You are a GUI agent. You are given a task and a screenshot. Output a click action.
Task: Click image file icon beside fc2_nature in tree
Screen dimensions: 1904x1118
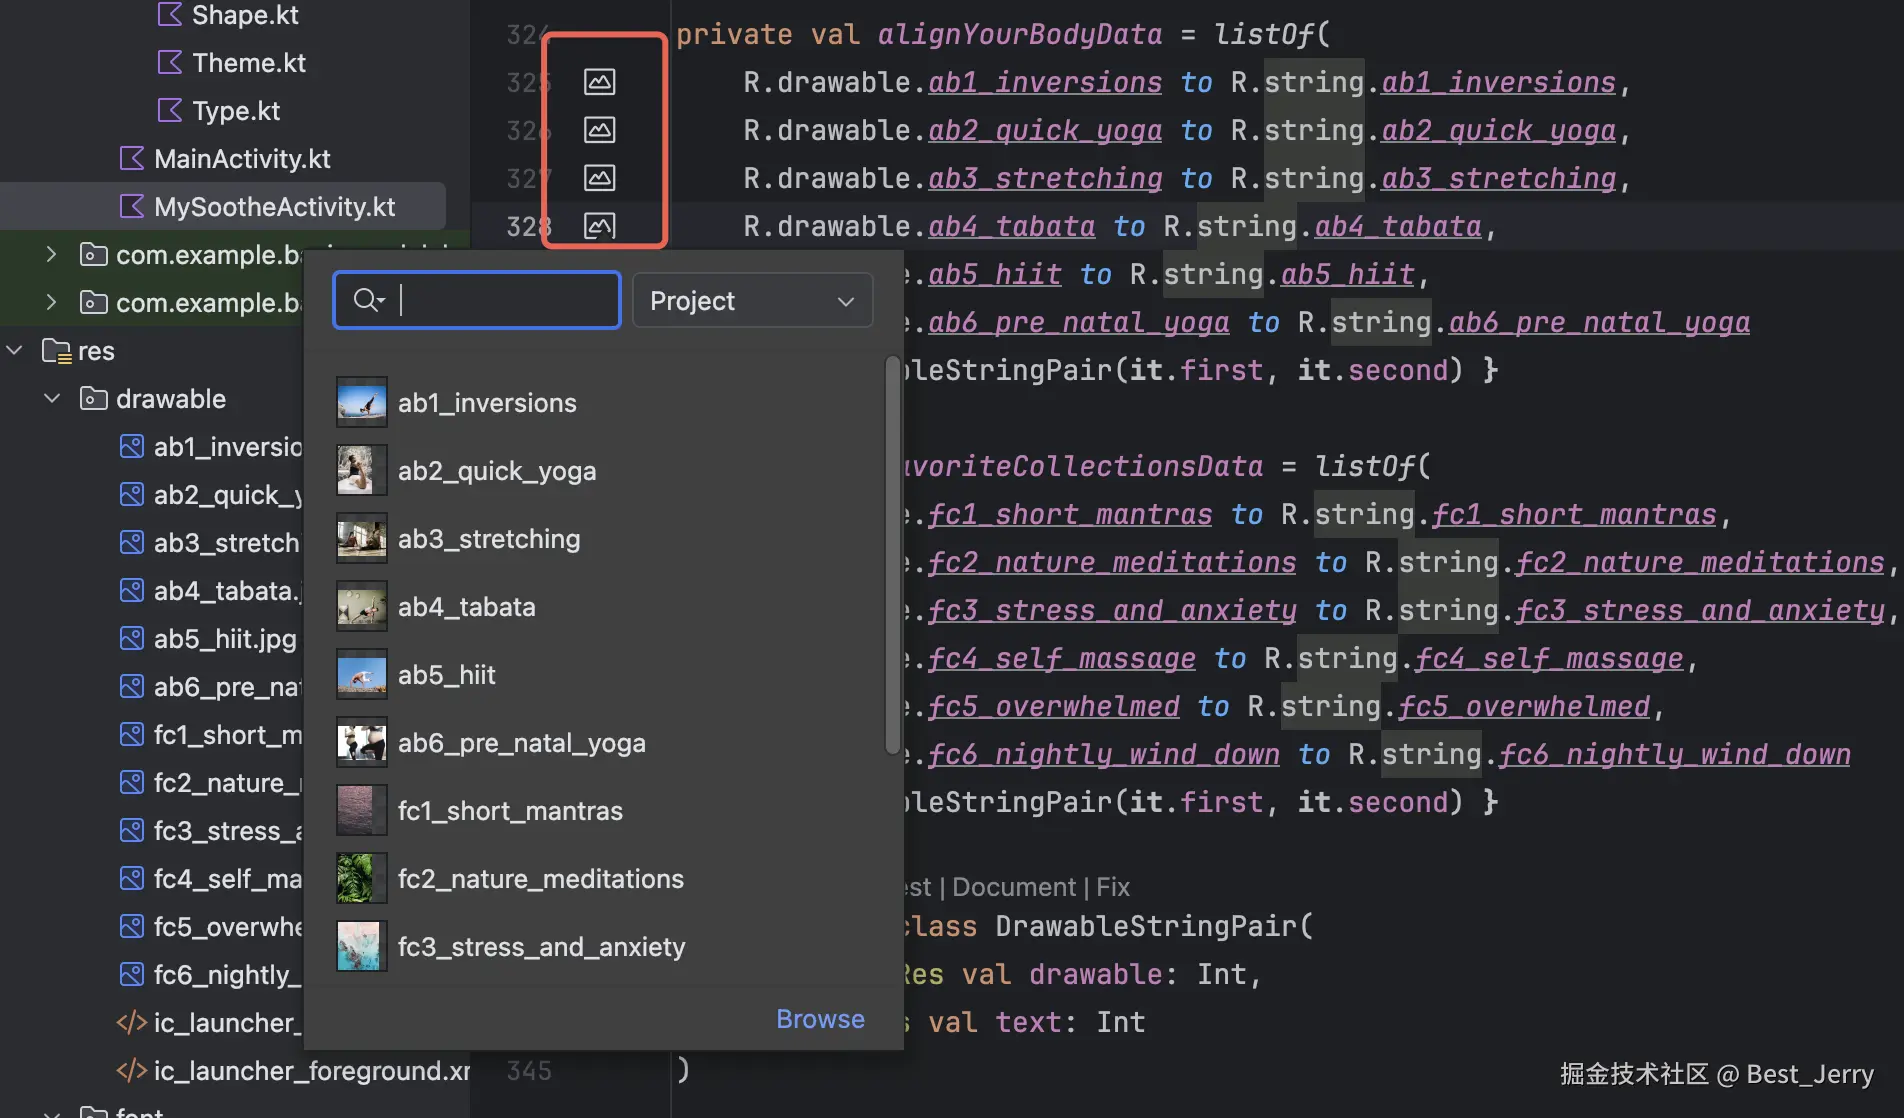point(132,783)
